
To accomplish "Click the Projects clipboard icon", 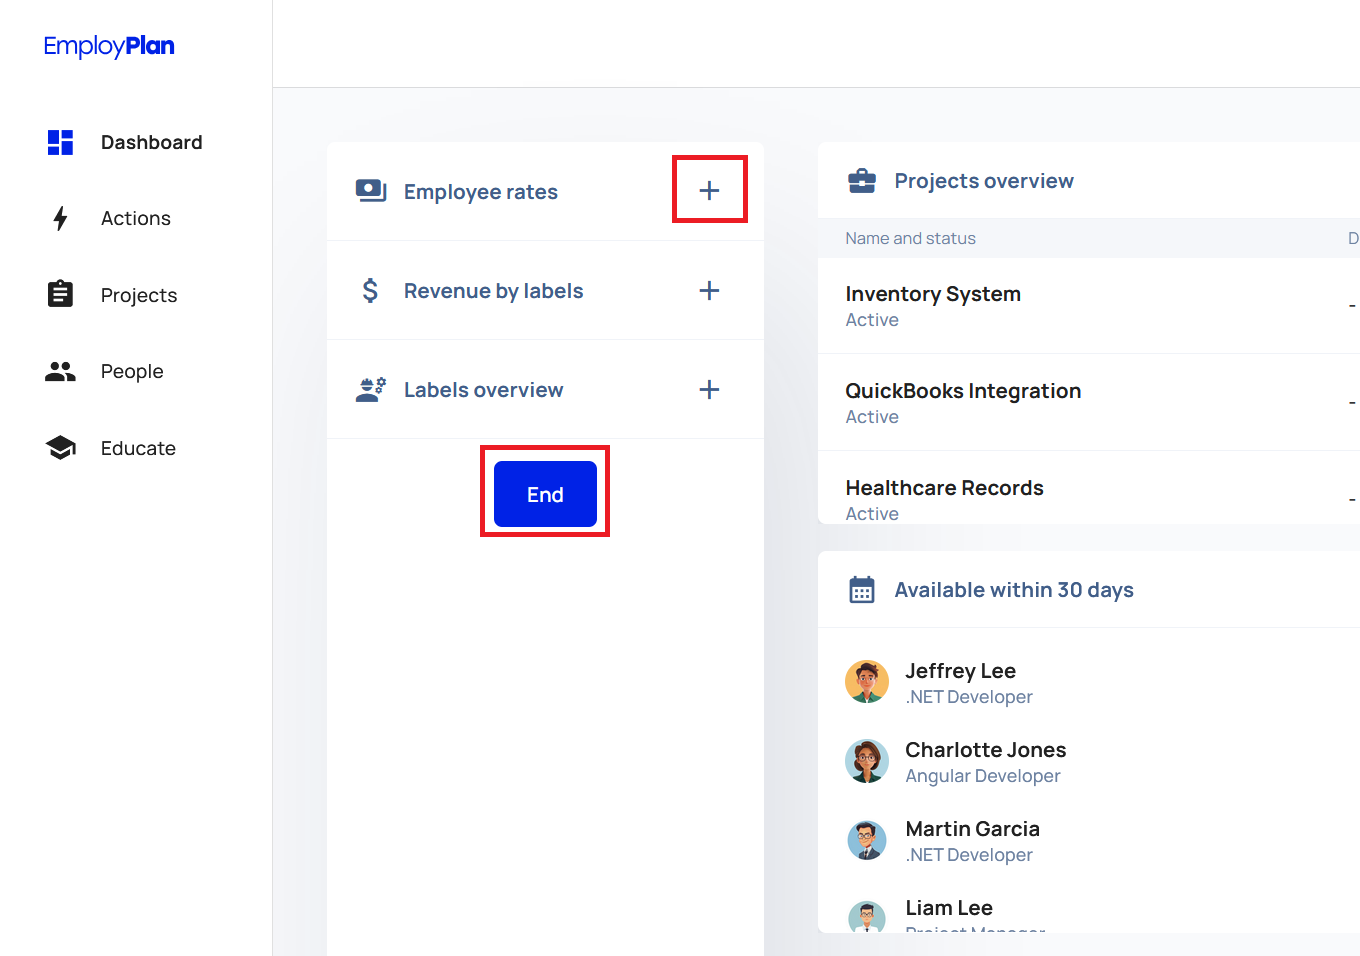I will (60, 294).
